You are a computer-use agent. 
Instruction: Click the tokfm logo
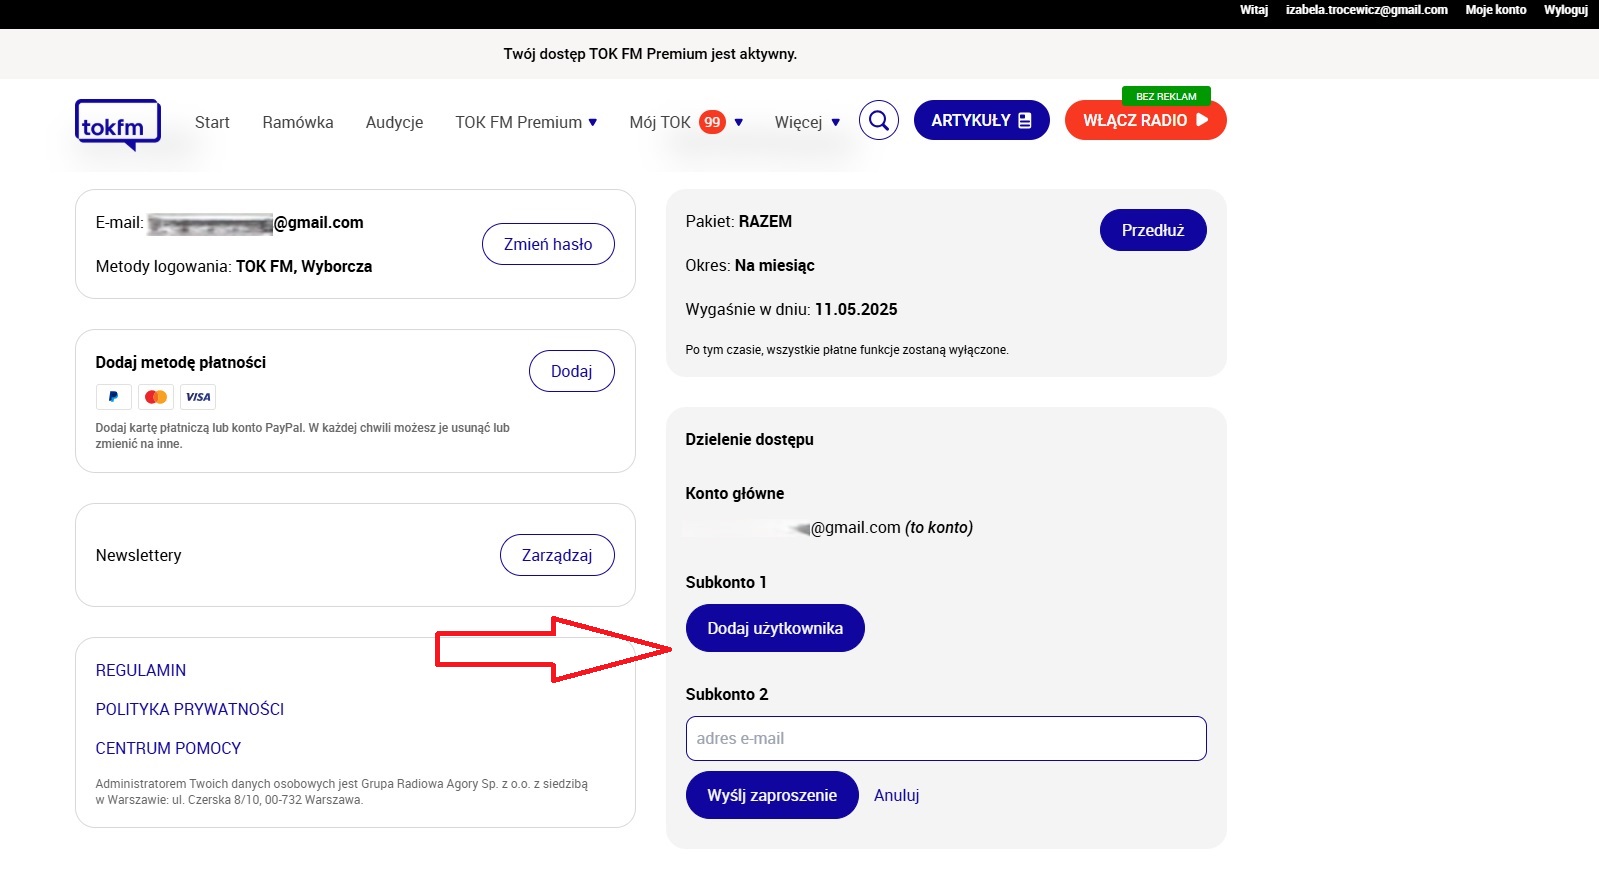pos(117,125)
